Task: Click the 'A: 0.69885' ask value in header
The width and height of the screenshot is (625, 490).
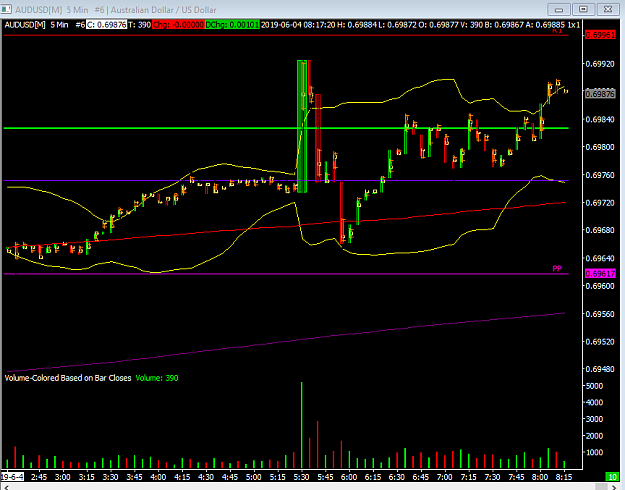Action: point(545,25)
